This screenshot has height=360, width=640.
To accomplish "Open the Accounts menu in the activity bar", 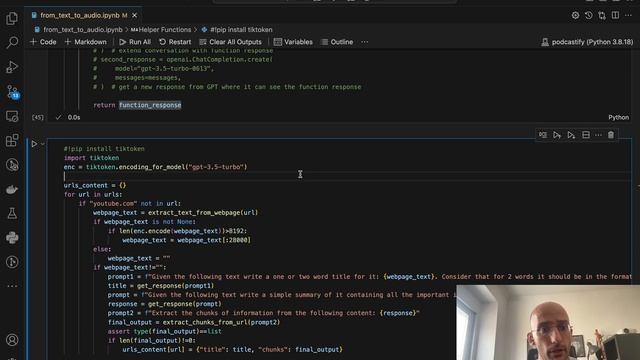I will (12, 340).
